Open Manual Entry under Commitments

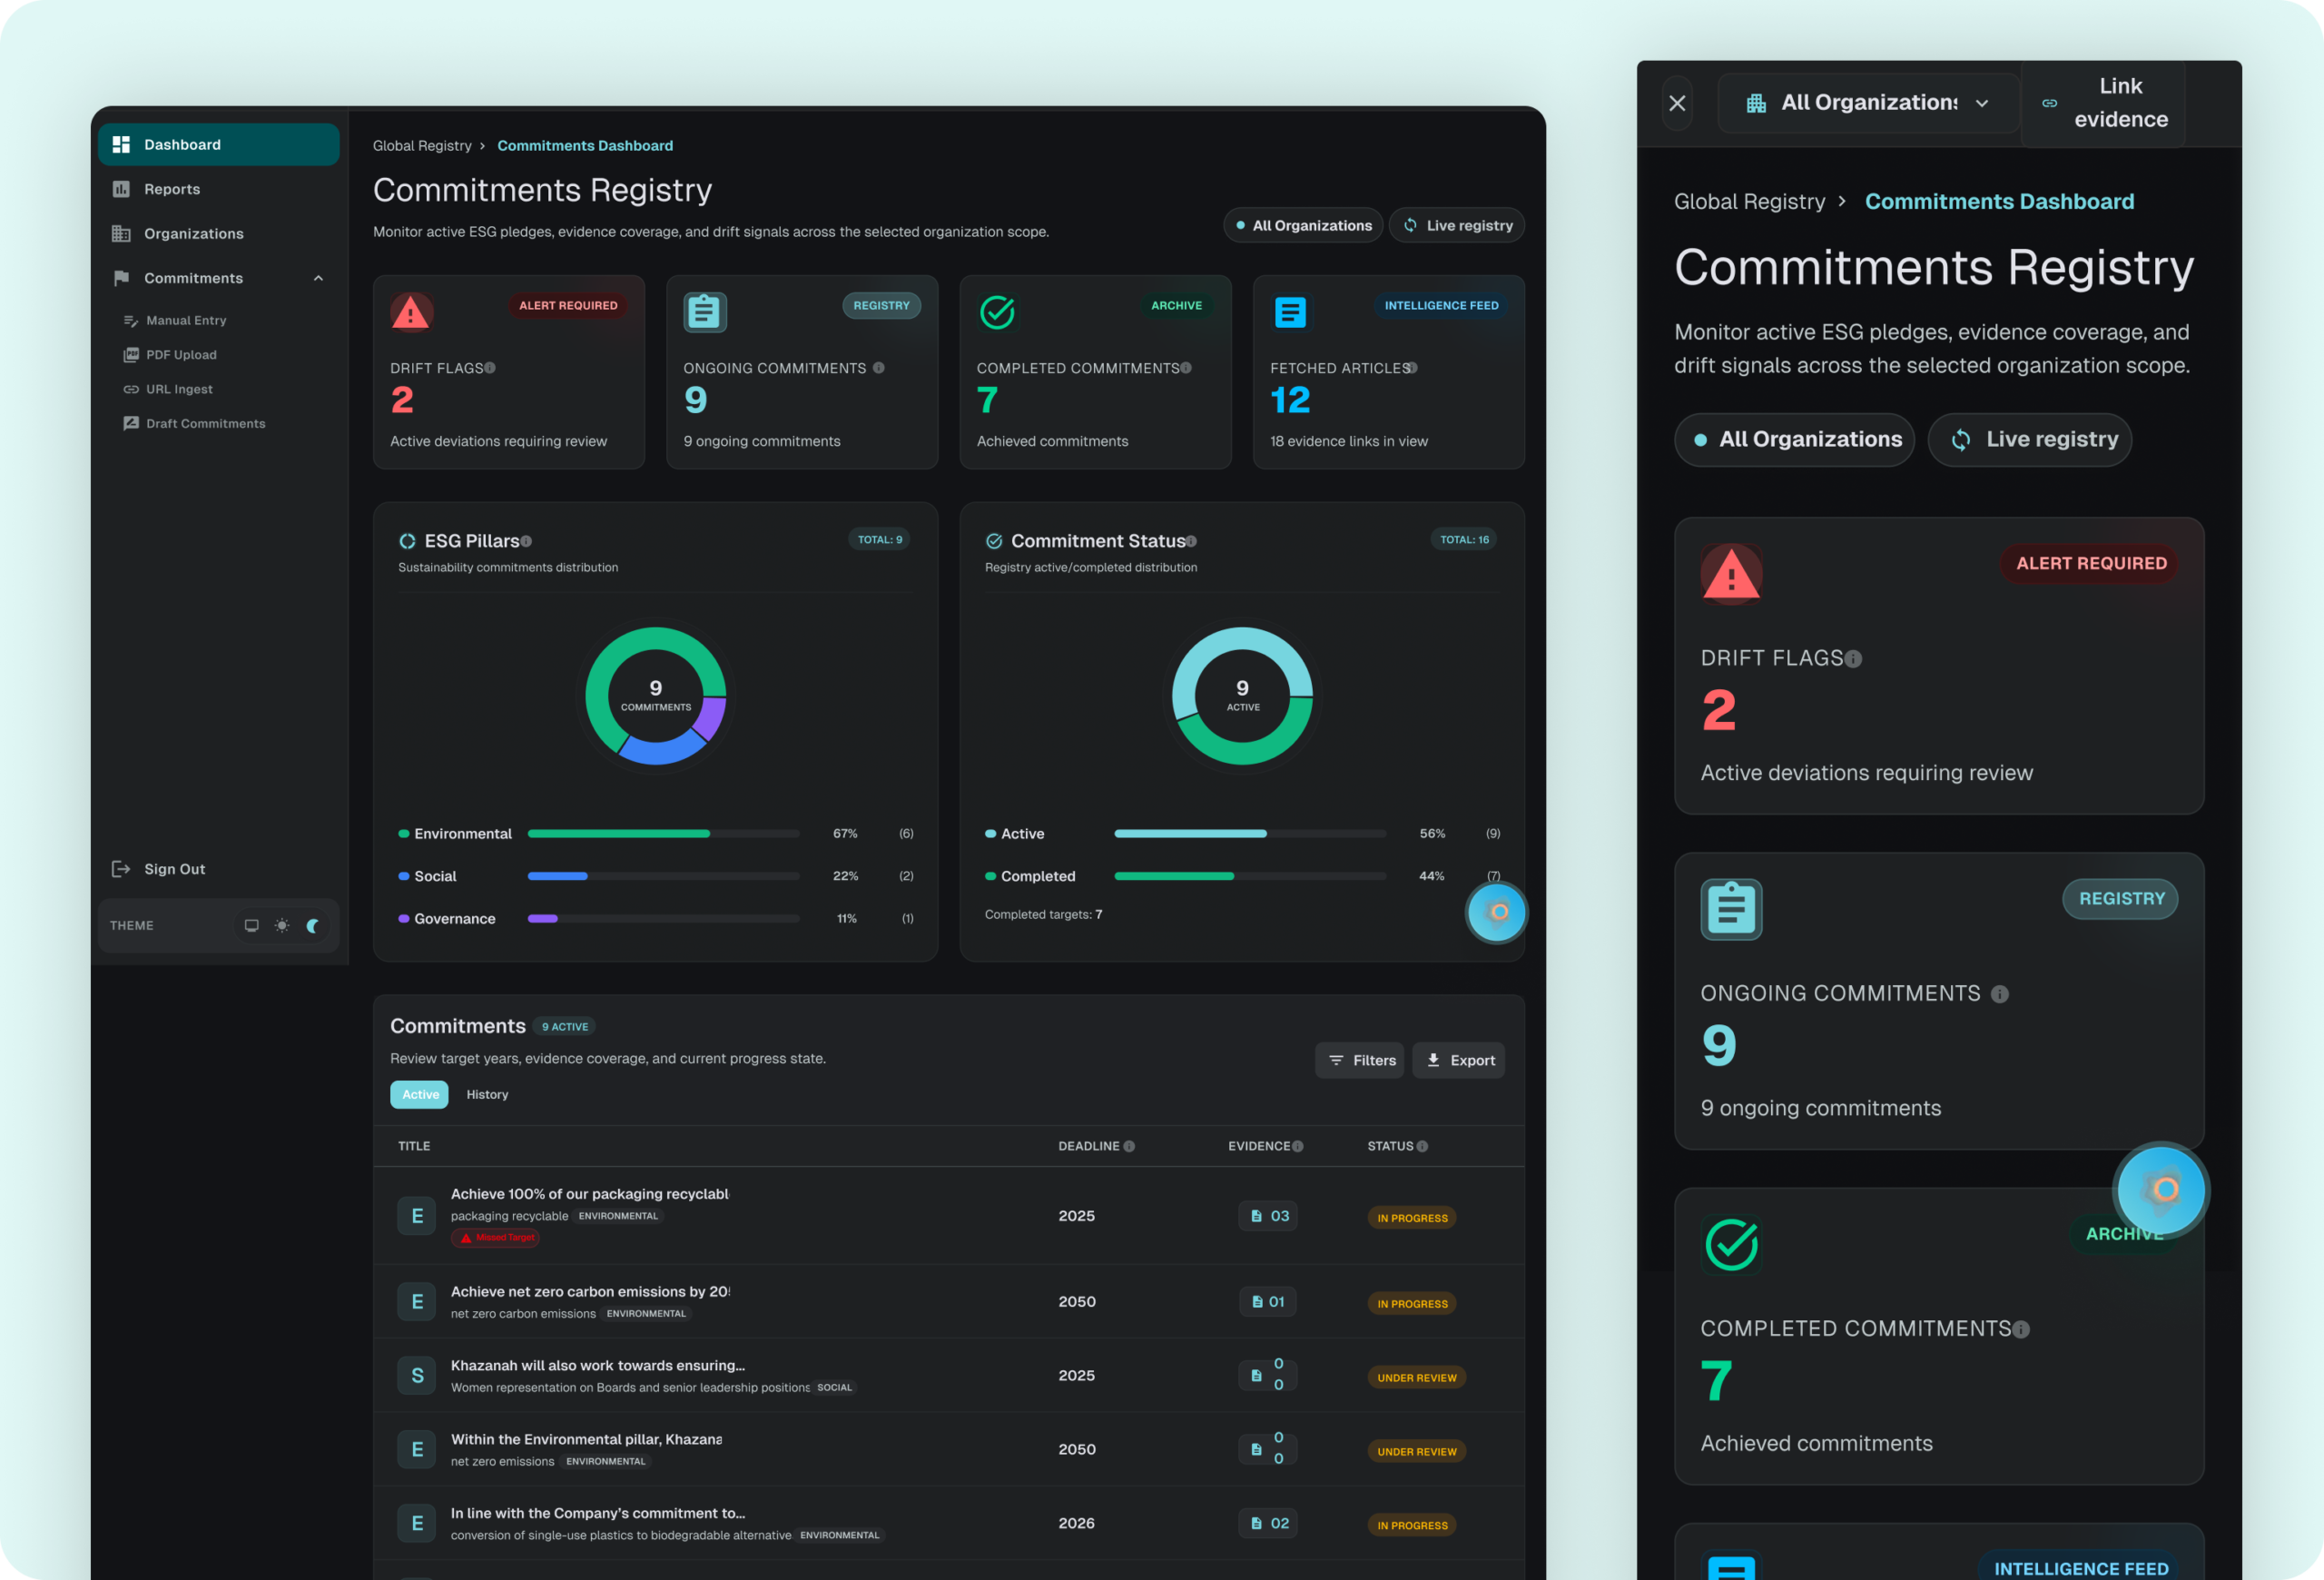(186, 320)
